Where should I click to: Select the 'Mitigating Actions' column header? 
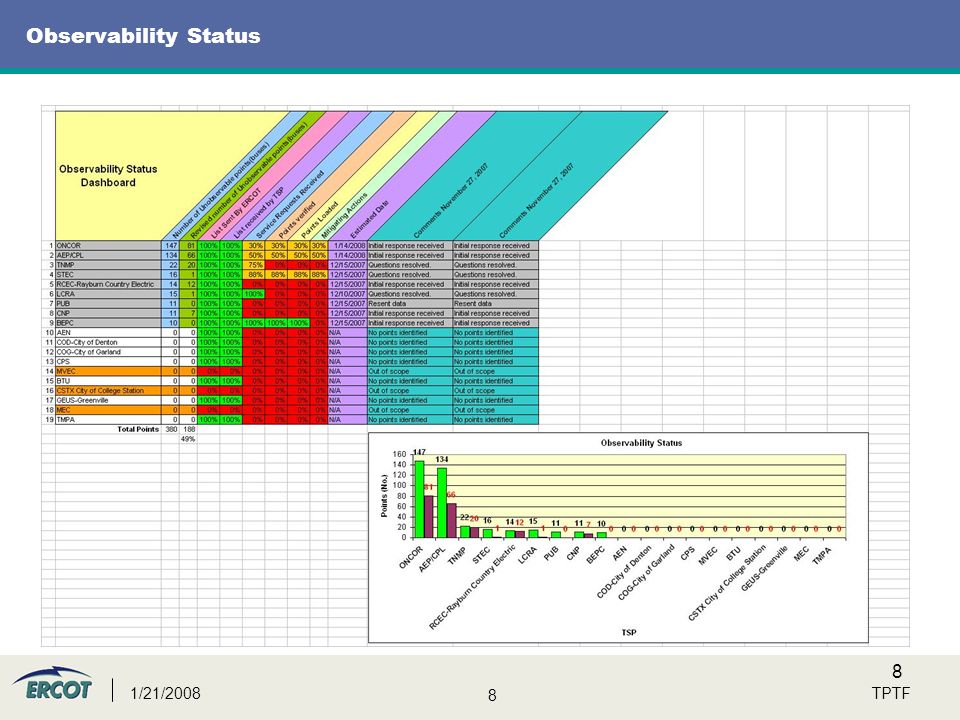coord(344,216)
